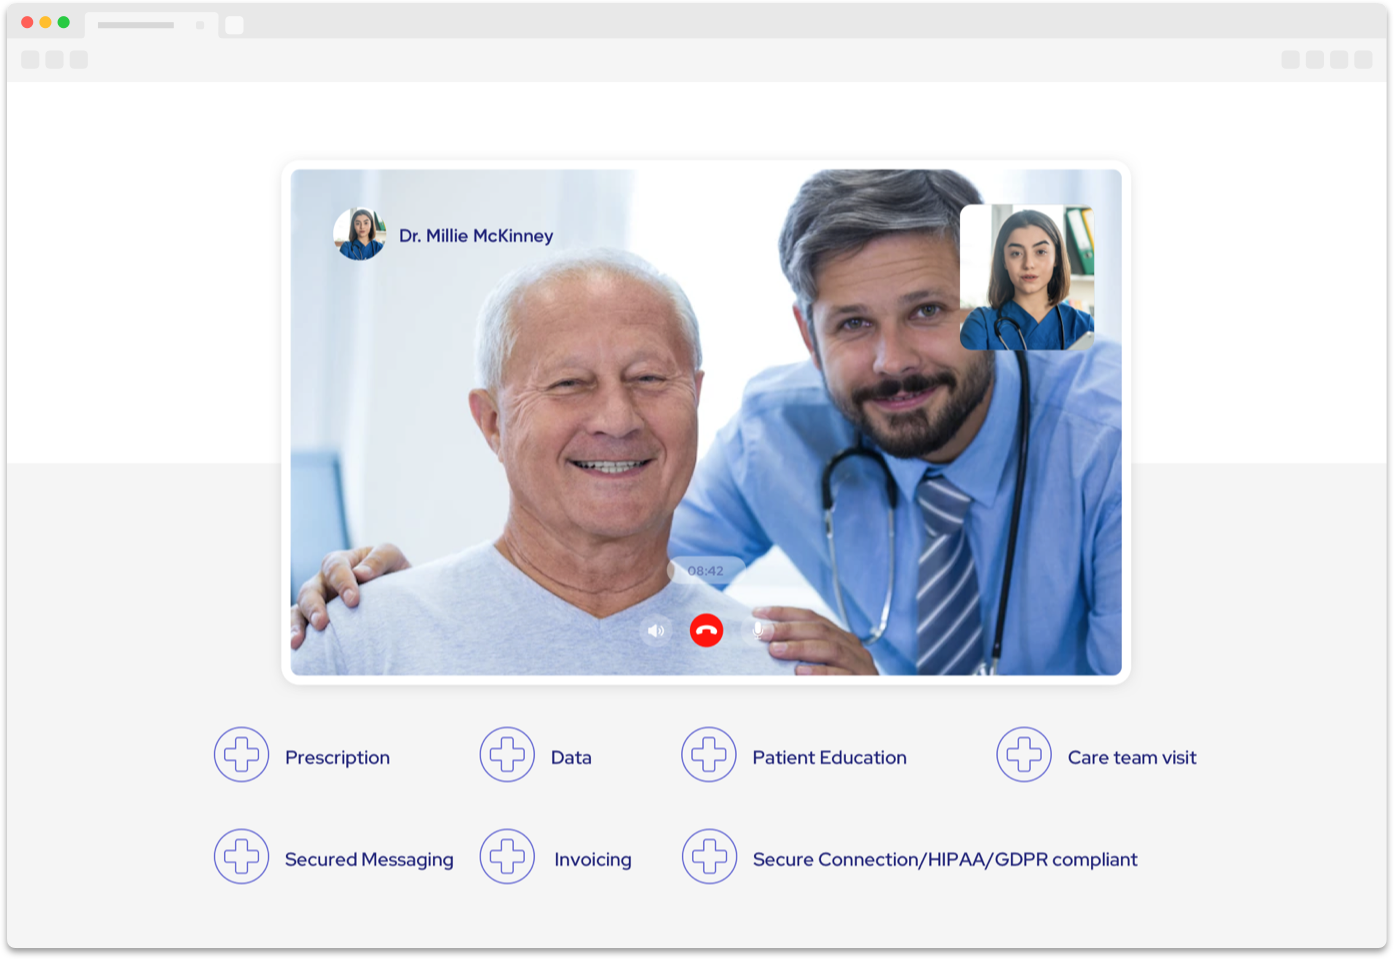Click the Data plus icon
The width and height of the screenshot is (1394, 959).
pos(507,755)
